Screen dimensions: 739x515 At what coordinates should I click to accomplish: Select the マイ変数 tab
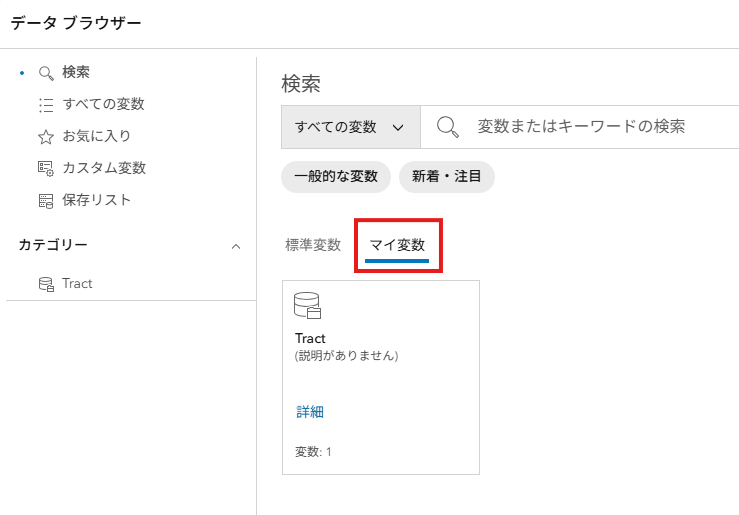point(397,245)
